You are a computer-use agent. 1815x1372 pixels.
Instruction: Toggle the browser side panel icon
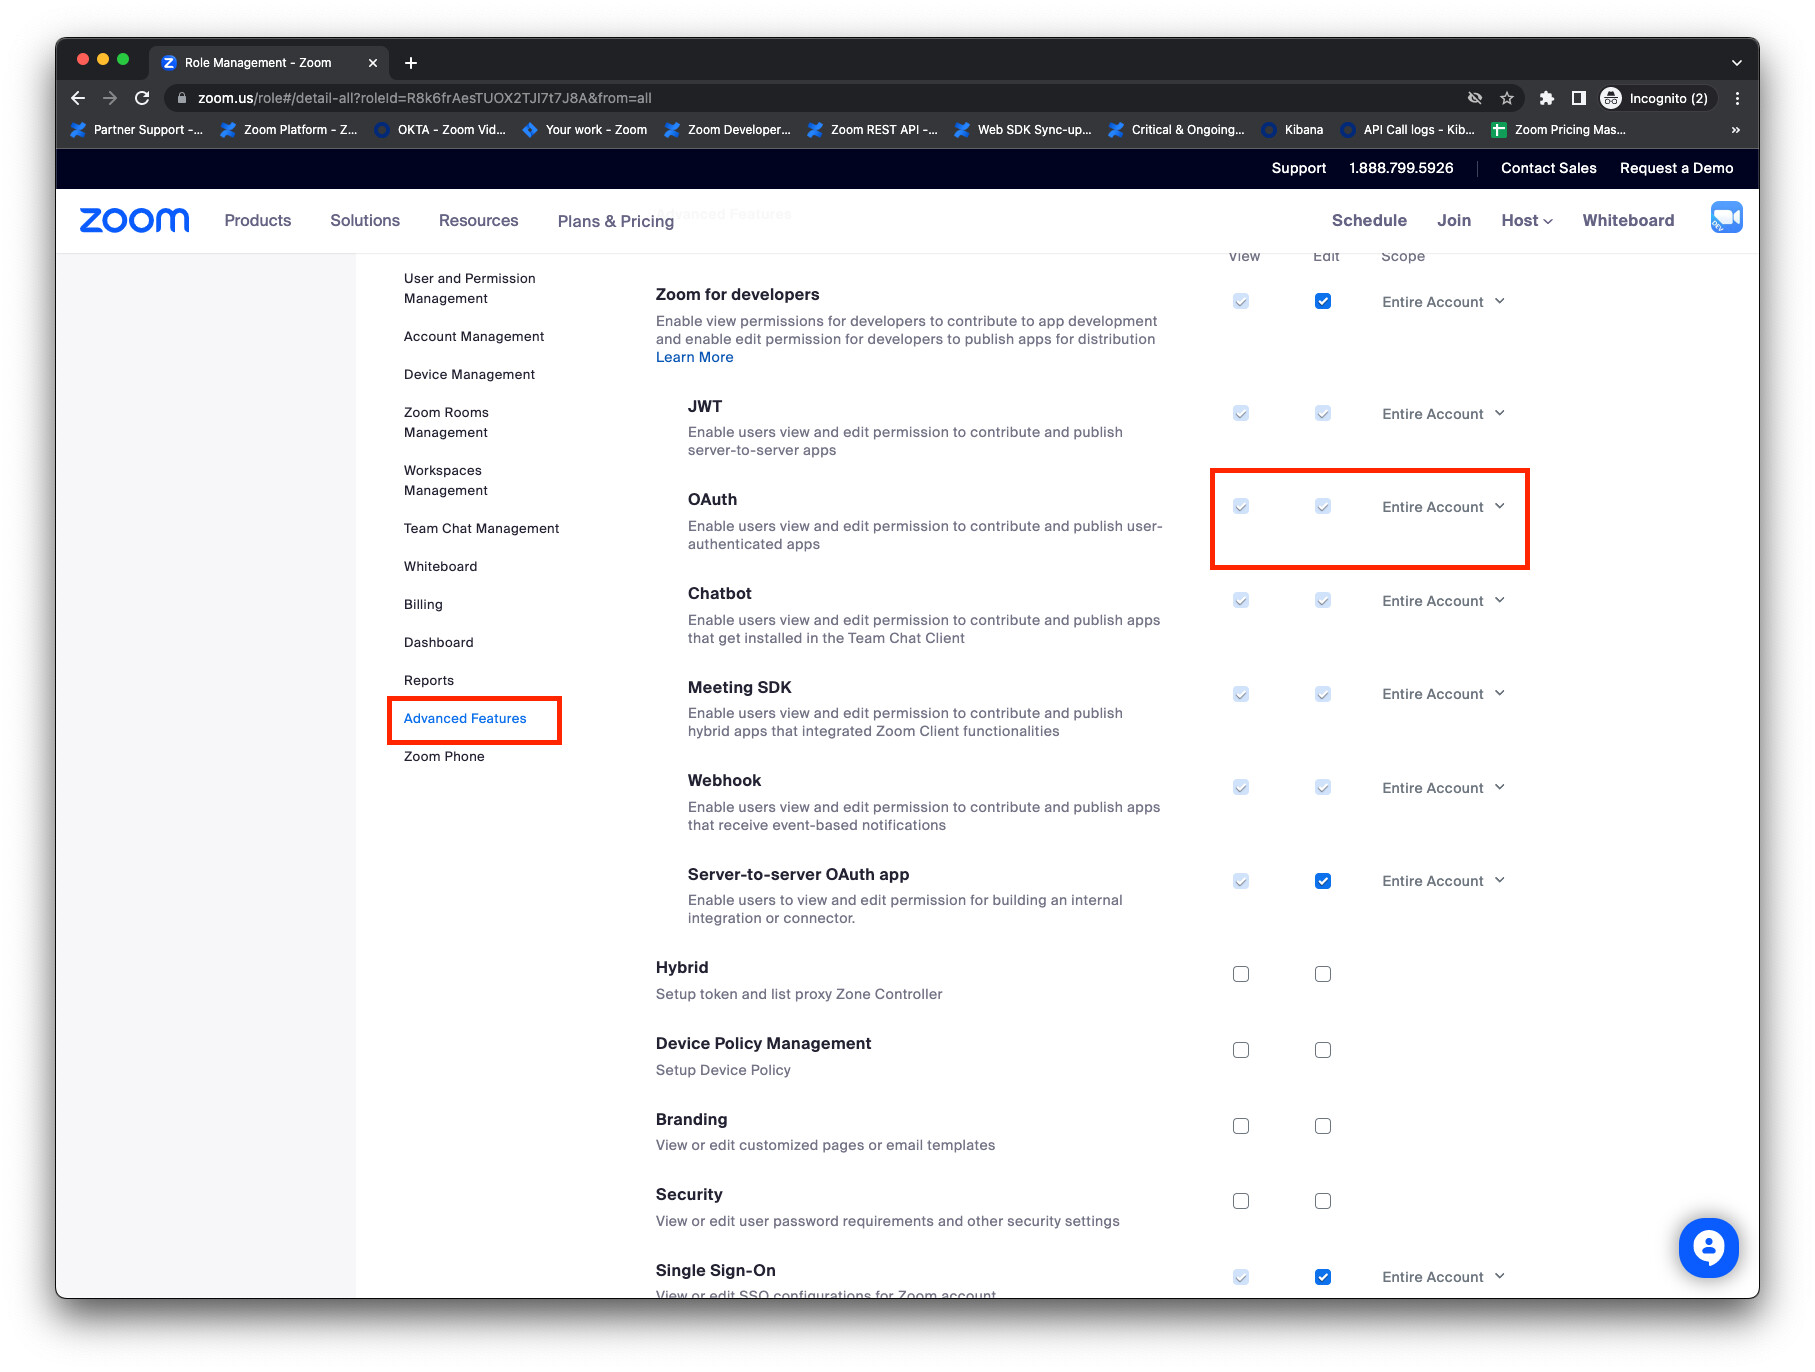1578,98
